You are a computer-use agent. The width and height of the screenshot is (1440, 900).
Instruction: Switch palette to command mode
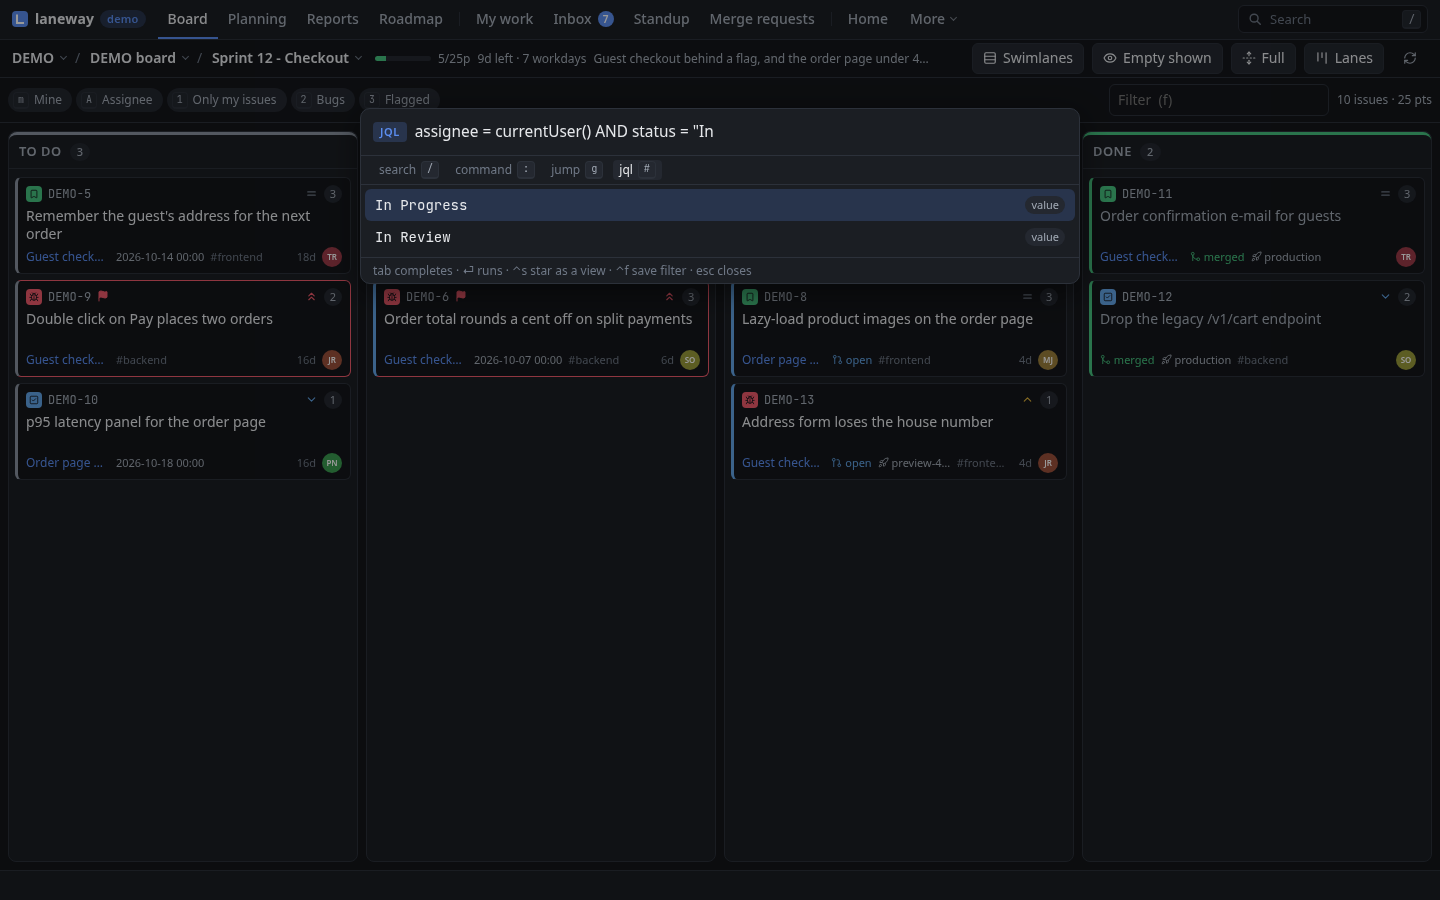point(494,169)
